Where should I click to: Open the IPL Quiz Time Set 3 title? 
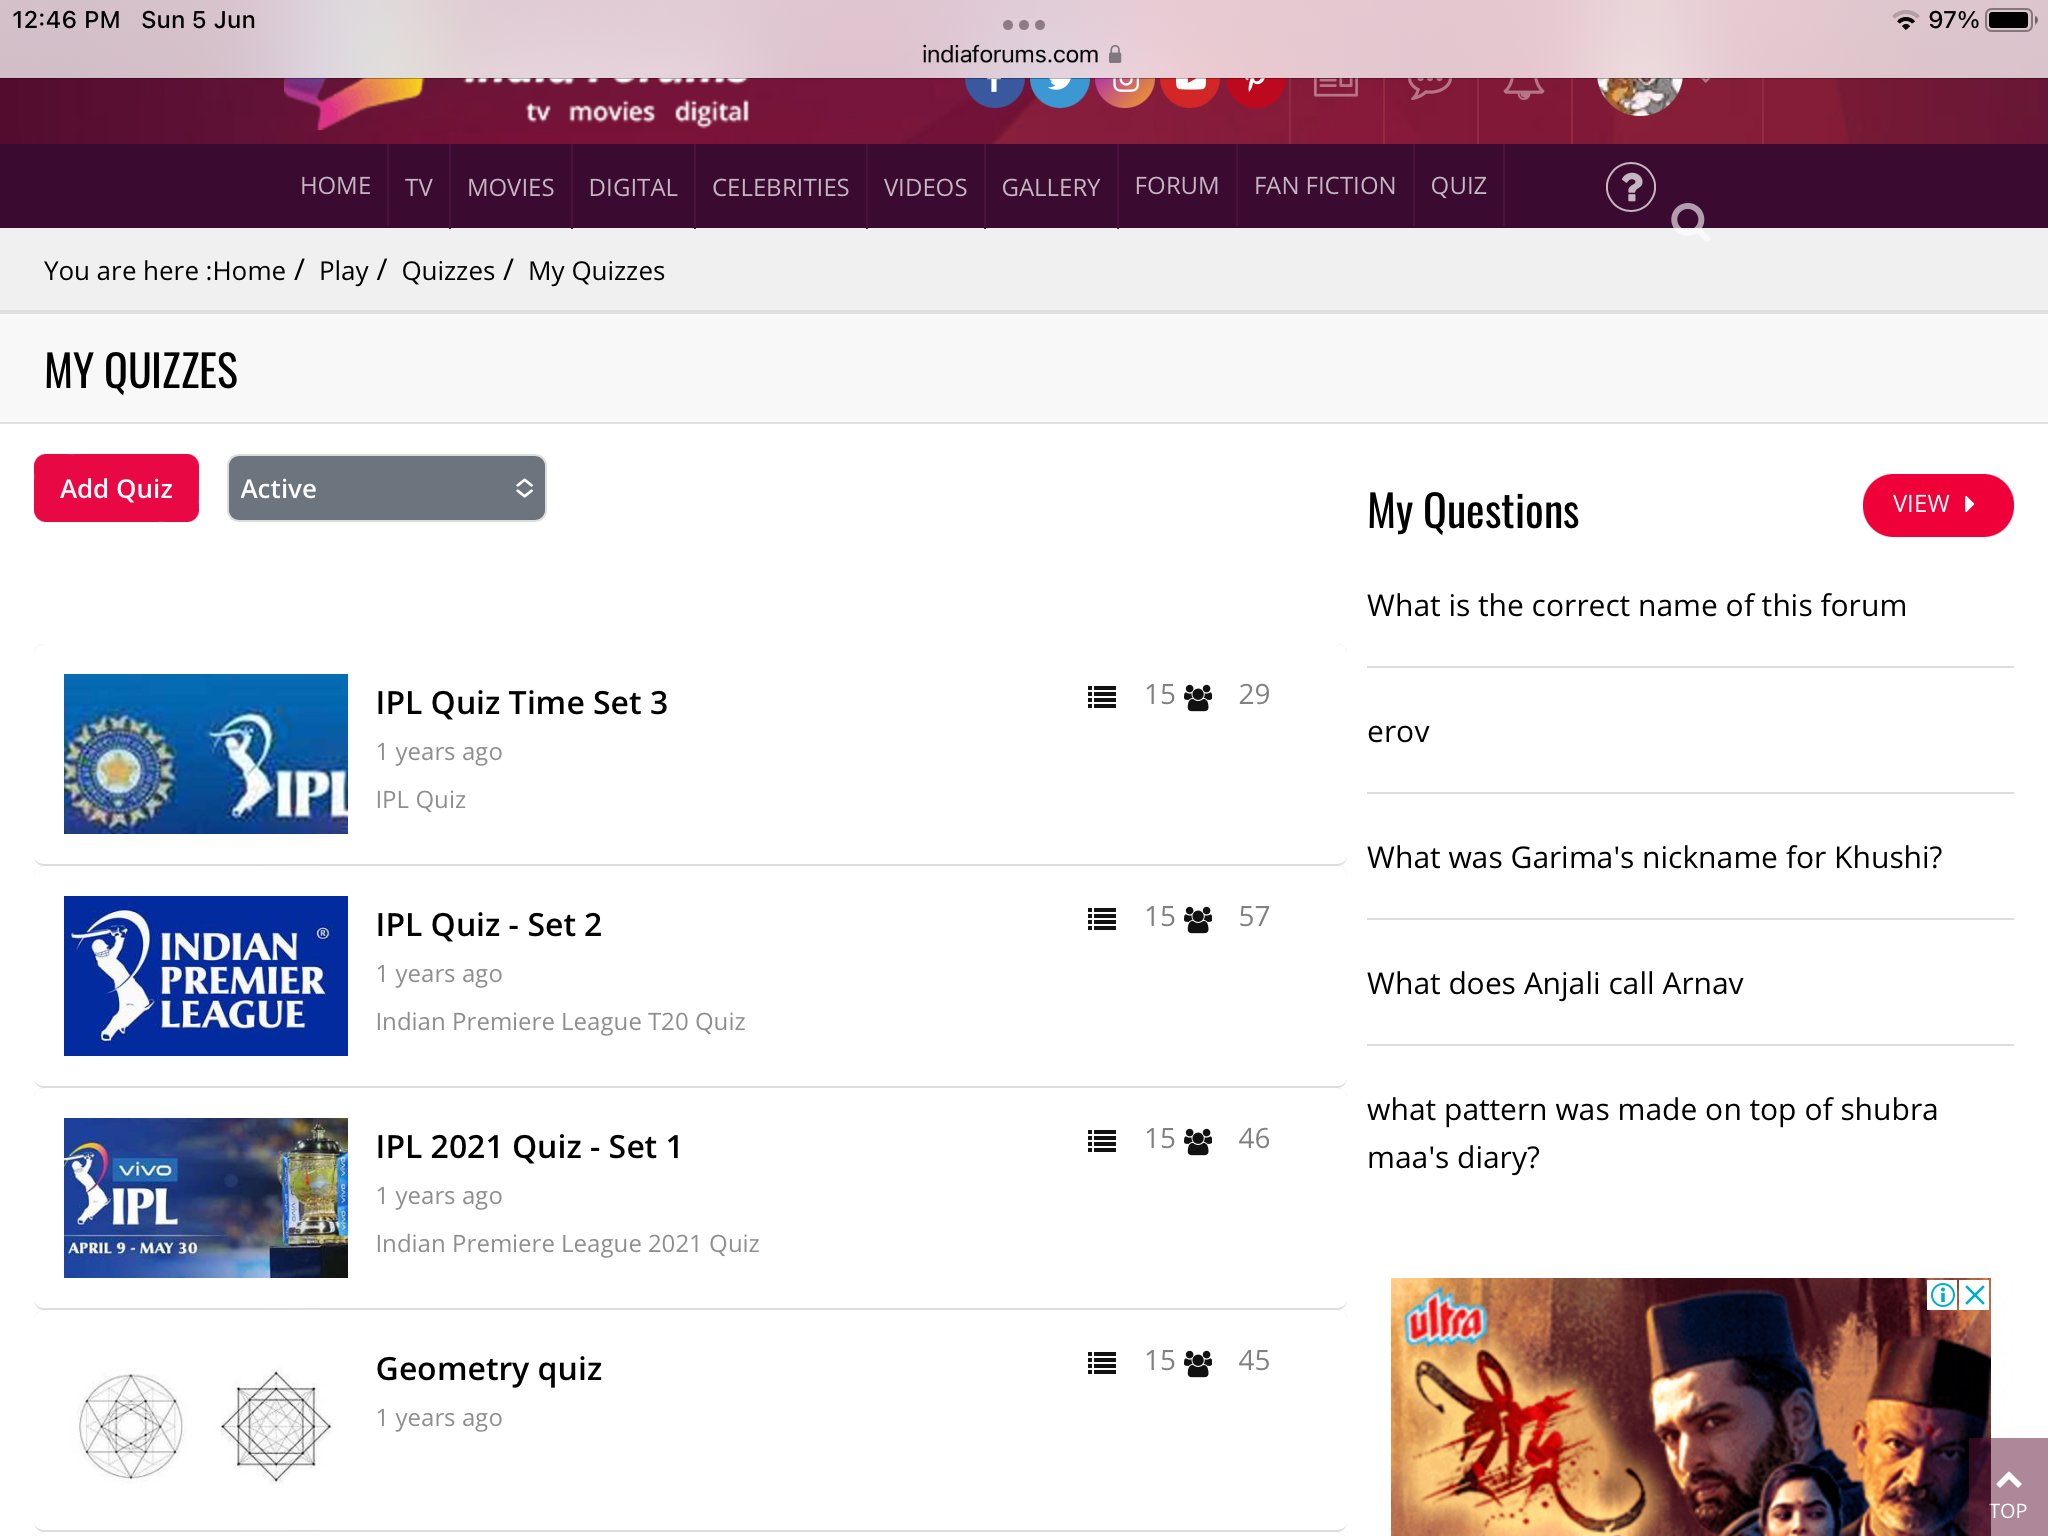pos(522,702)
